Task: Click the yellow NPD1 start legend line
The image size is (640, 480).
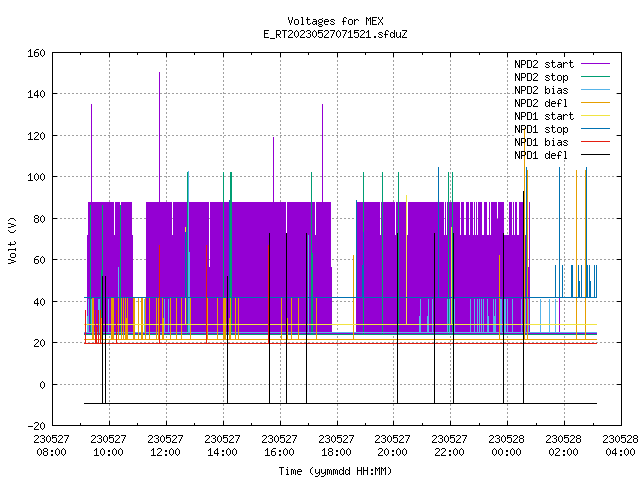Action: [596, 116]
